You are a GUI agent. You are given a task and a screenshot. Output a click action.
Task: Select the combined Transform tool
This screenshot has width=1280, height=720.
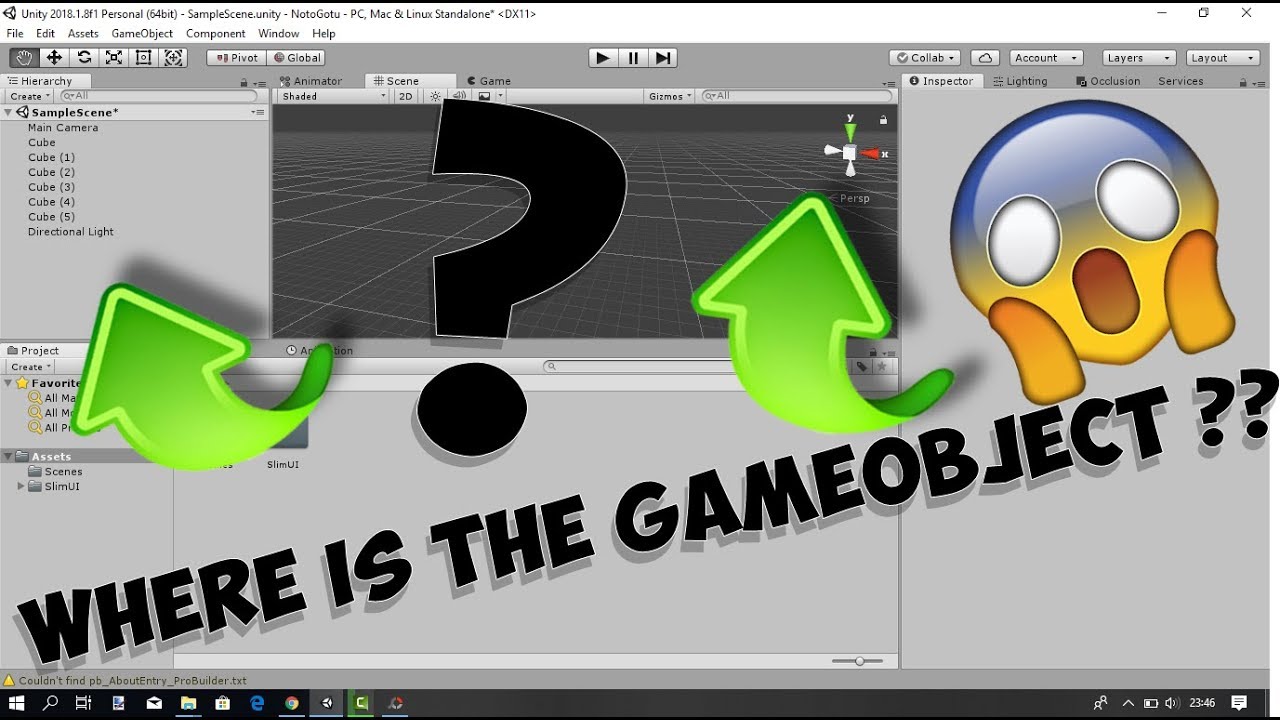[x=173, y=58]
